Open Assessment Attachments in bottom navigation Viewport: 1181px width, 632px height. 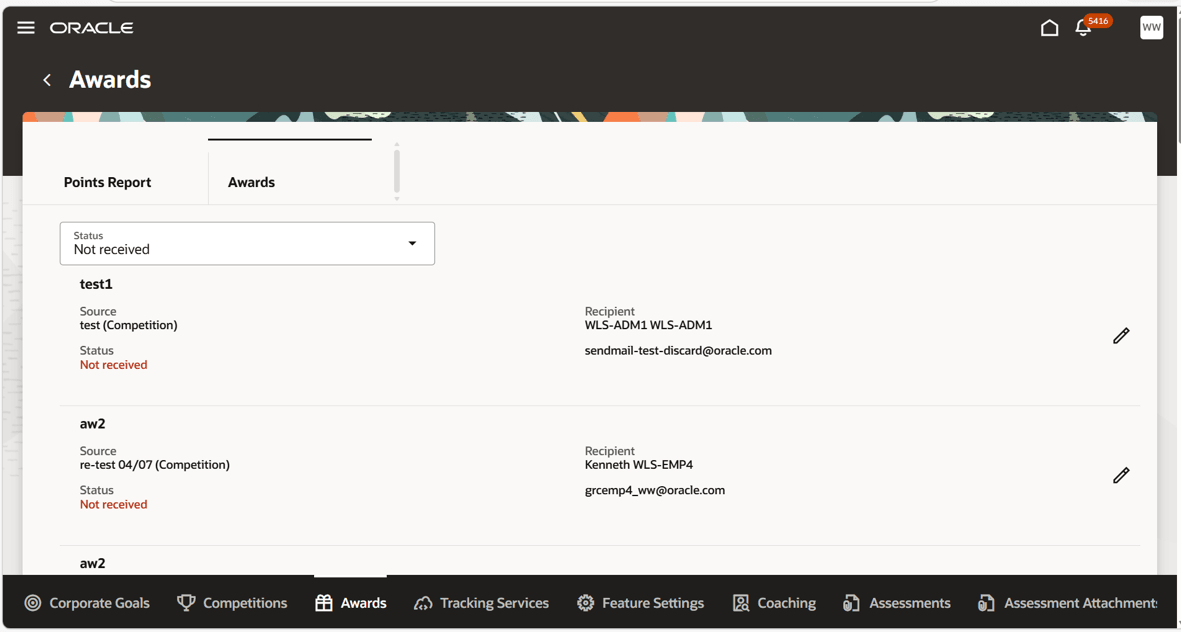point(1068,603)
